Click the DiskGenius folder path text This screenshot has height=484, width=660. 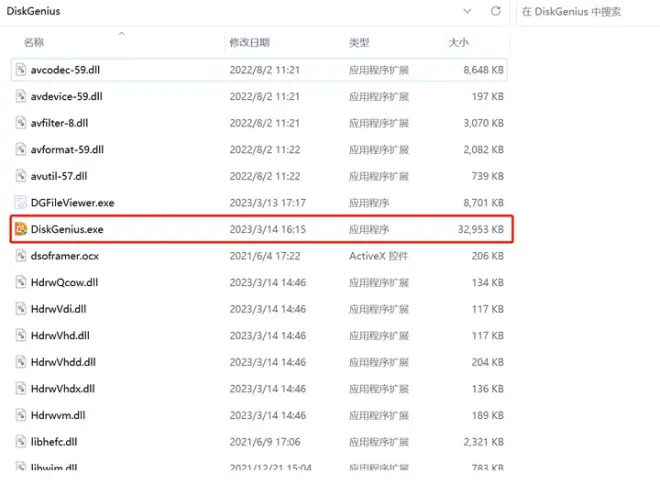[35, 11]
